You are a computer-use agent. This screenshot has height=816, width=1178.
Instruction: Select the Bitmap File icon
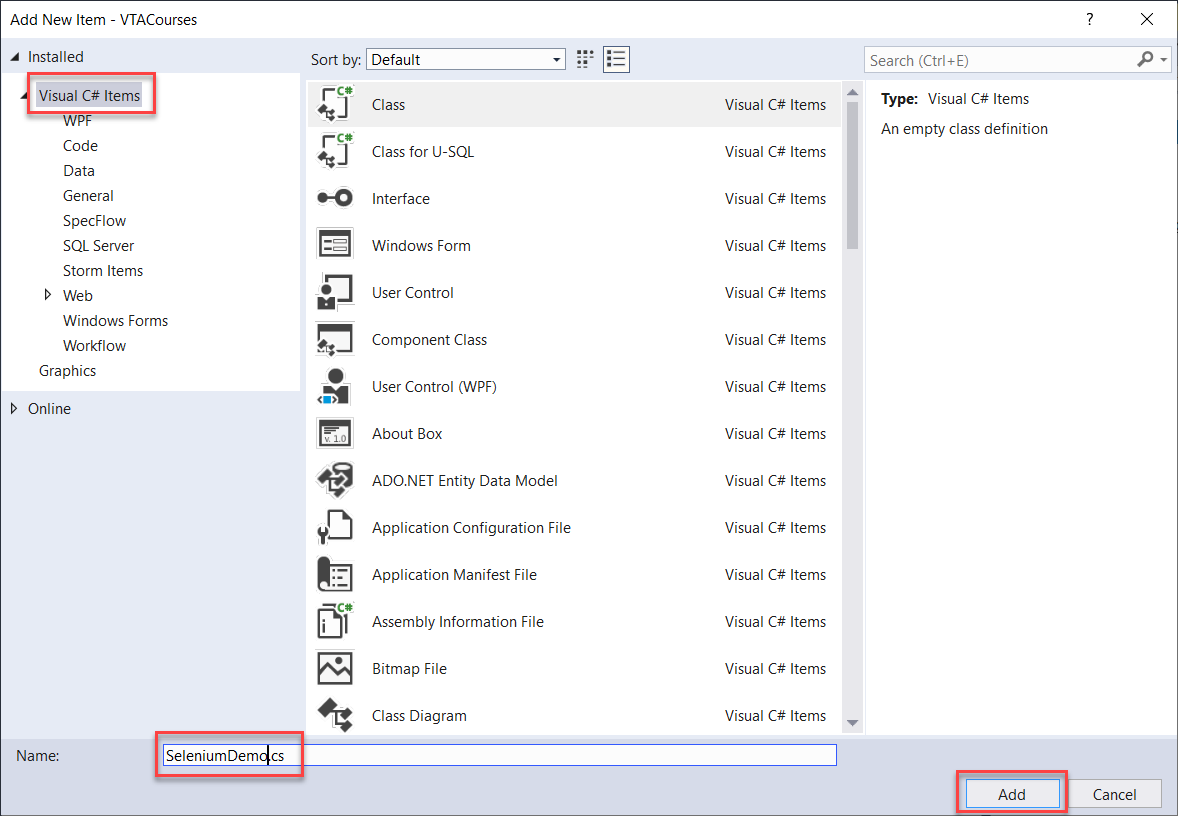coord(335,669)
